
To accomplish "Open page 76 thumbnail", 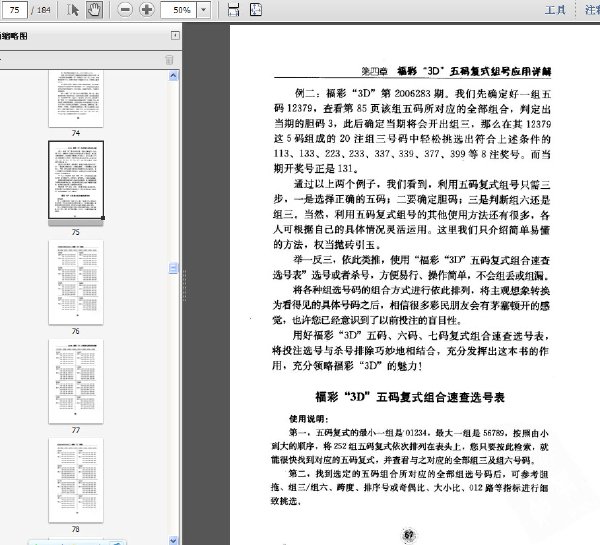I will point(76,282).
